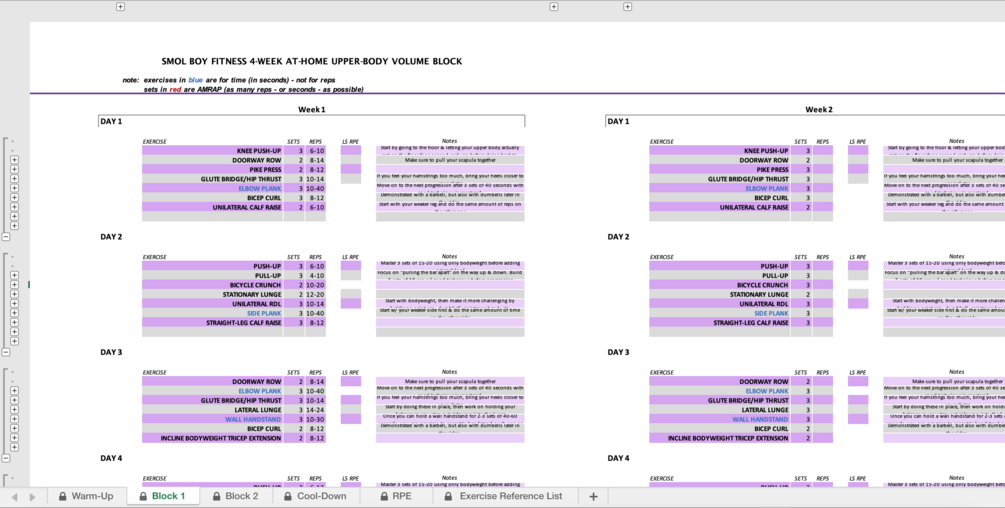Expand the leftmost column outline group
This screenshot has width=1005, height=508.
[x=120, y=6]
